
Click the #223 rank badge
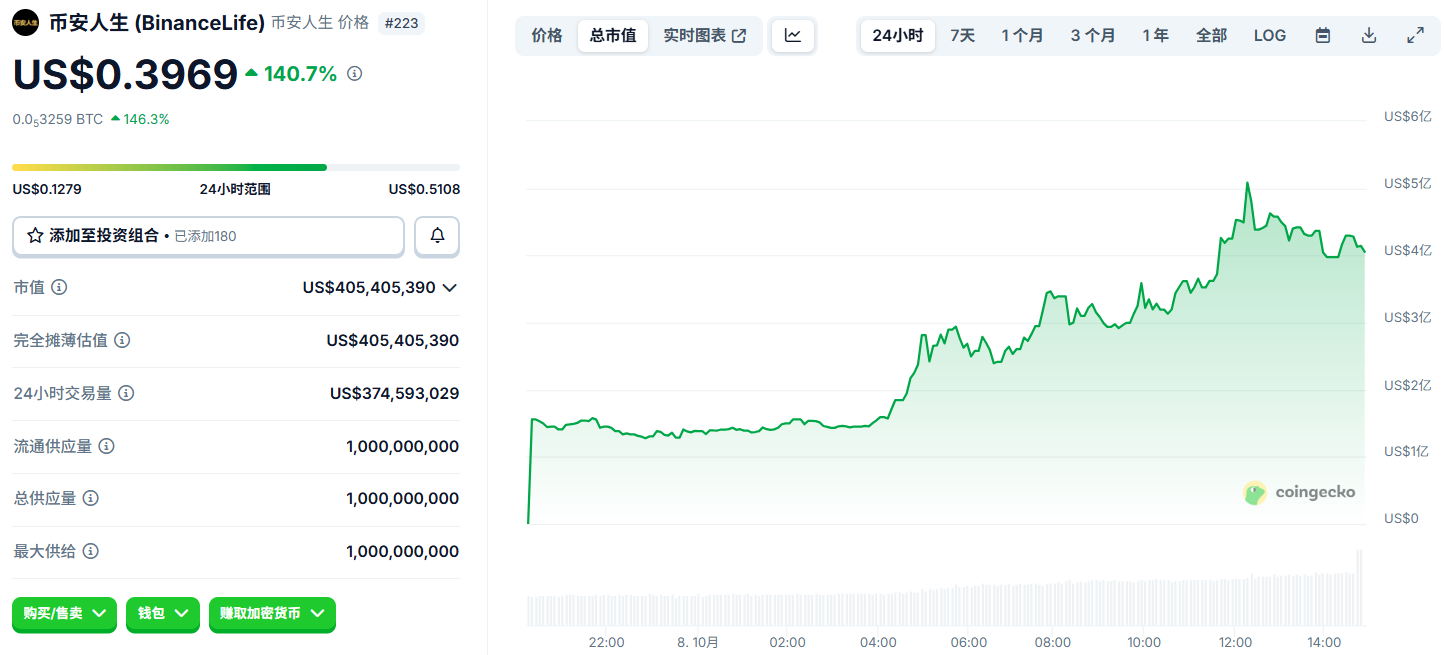point(402,22)
